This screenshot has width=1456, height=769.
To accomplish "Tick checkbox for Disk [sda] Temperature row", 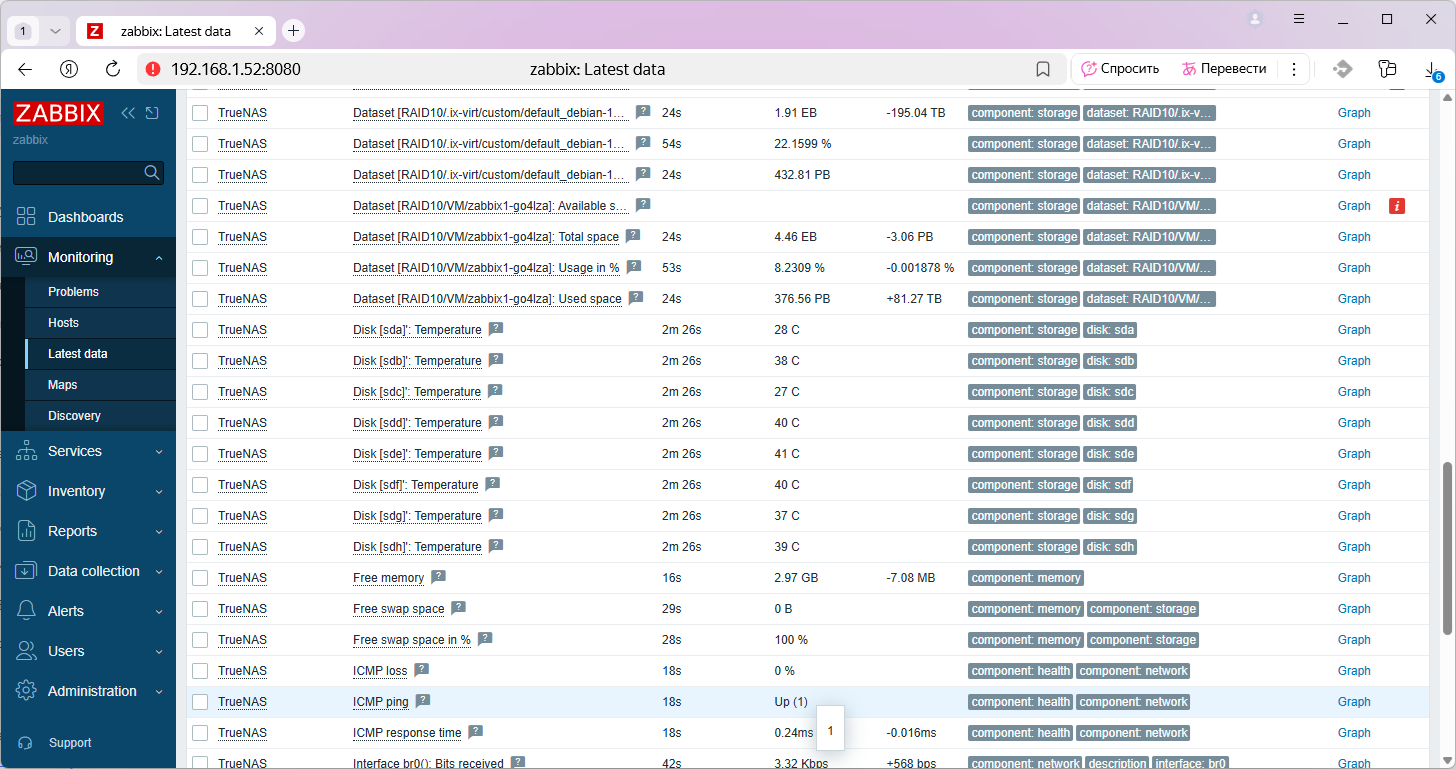I will (200, 330).
